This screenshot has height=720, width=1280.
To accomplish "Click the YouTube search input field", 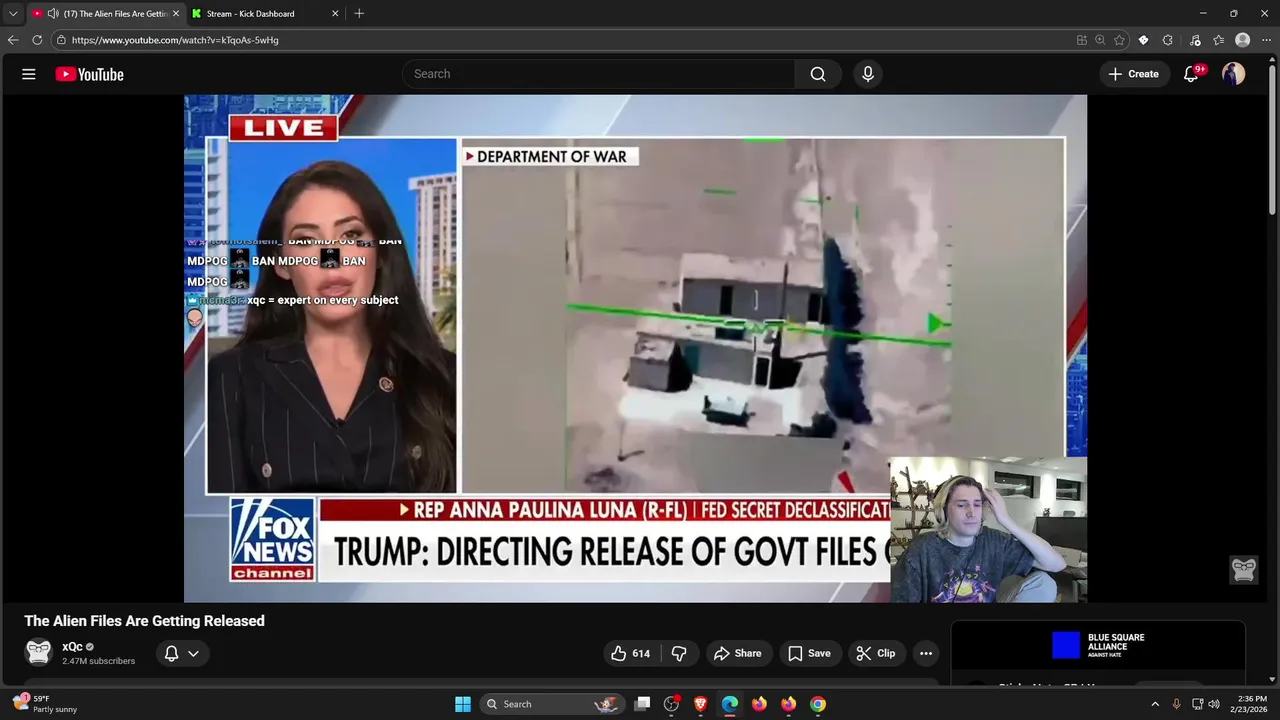I will coord(600,74).
